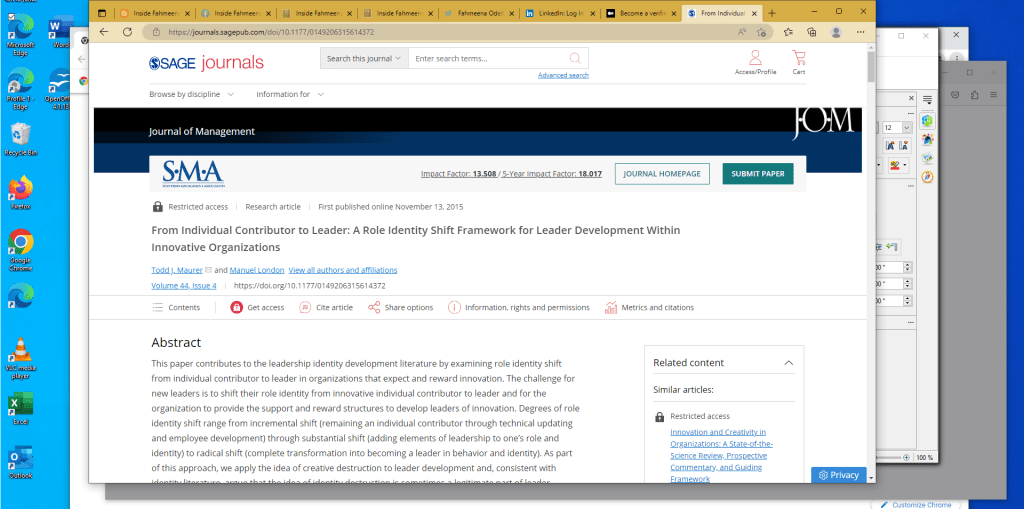Click the search magnifier icon

(575, 59)
